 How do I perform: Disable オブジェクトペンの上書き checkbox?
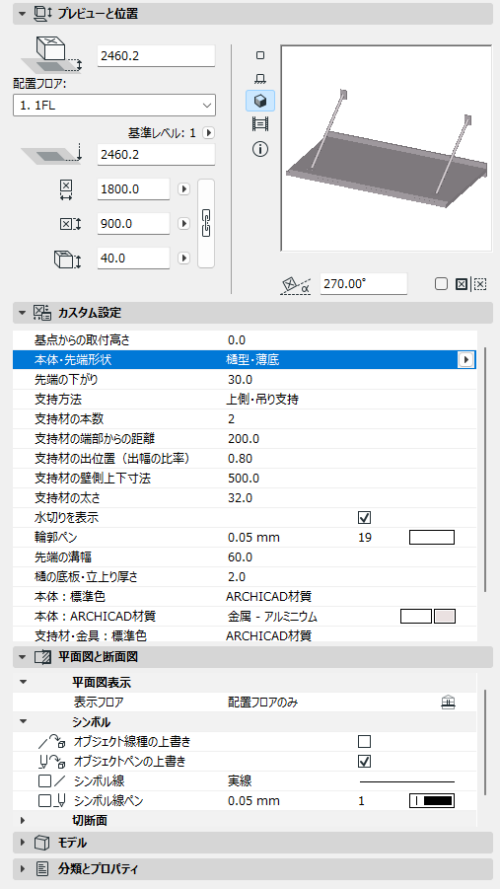(365, 761)
